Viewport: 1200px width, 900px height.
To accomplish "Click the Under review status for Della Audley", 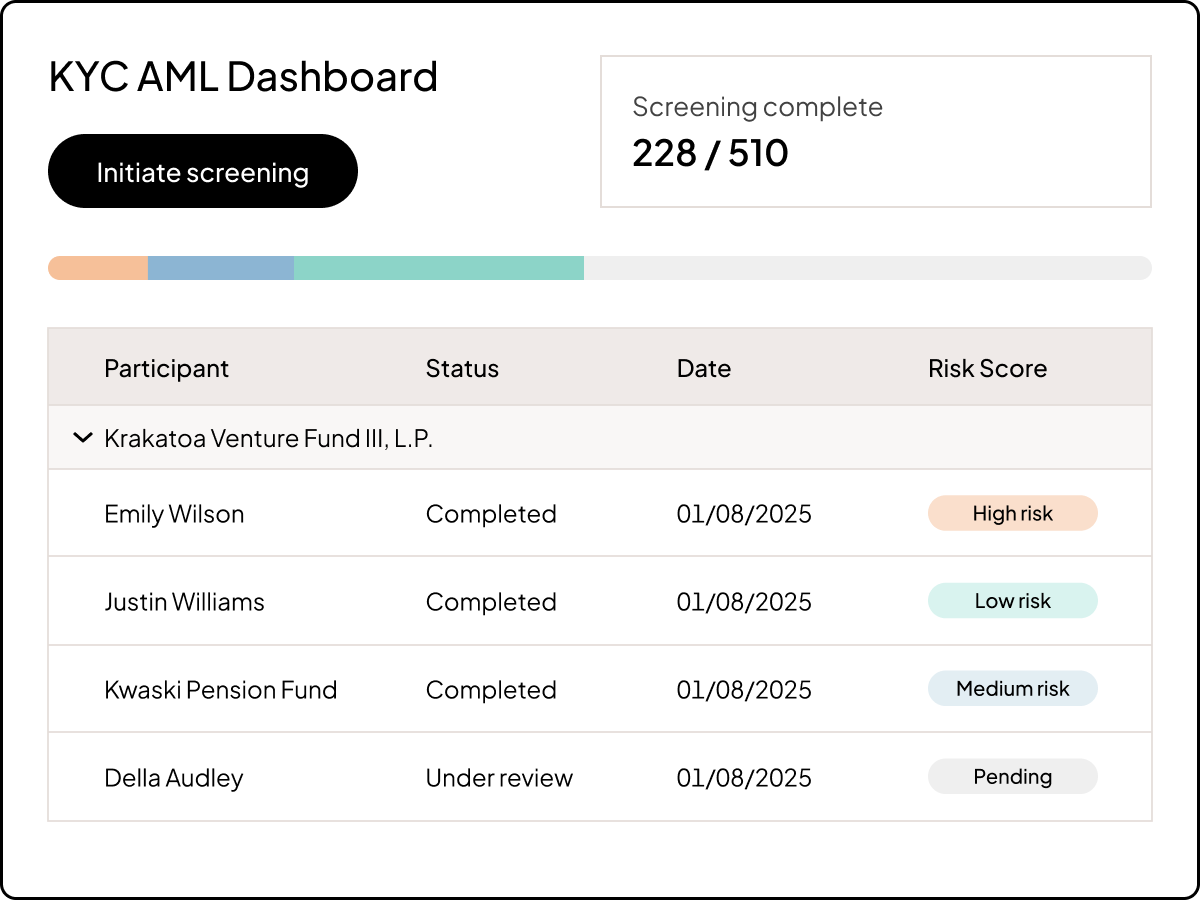I will 499,777.
